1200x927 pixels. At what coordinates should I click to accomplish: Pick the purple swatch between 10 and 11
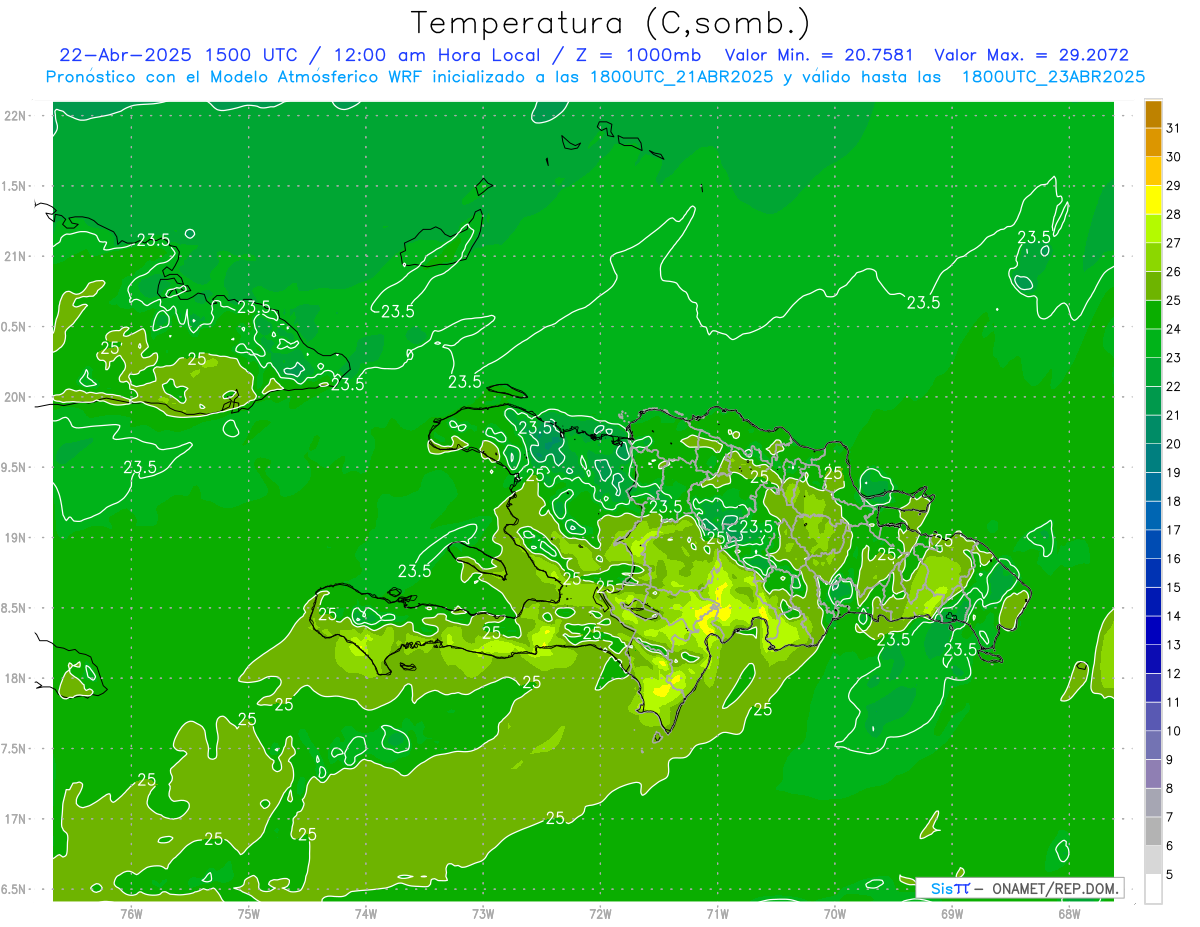1153,716
